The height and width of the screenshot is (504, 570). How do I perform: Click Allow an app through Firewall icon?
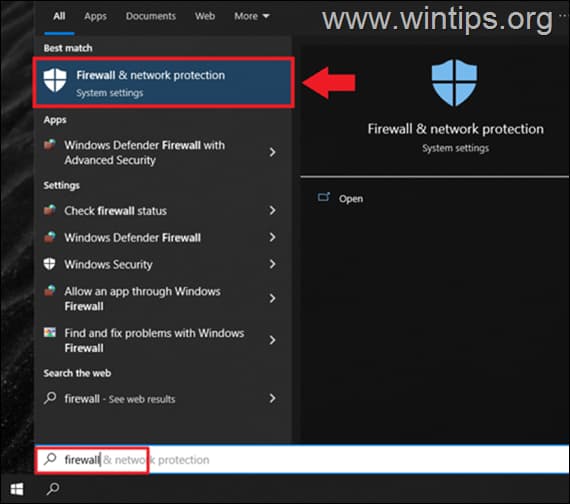tap(50, 291)
